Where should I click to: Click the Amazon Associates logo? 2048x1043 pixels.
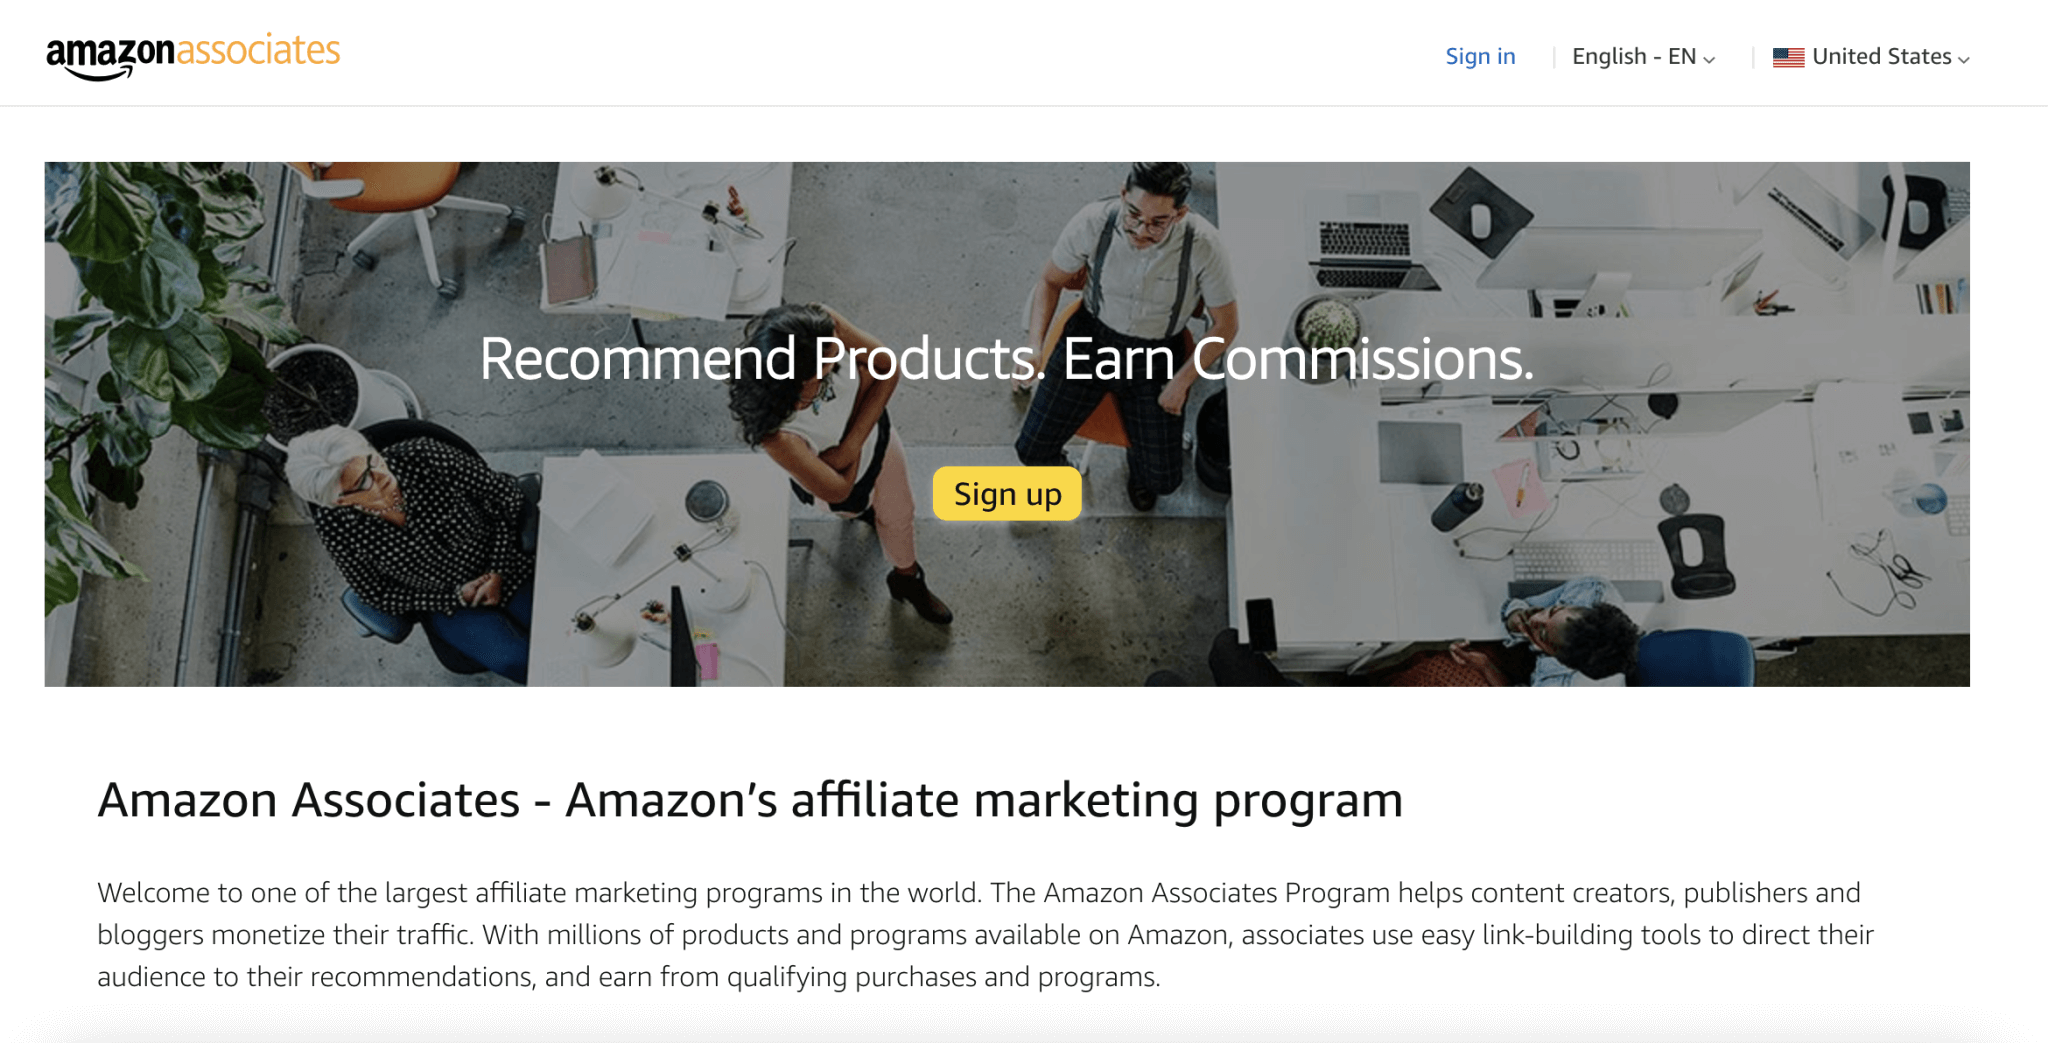193,55
